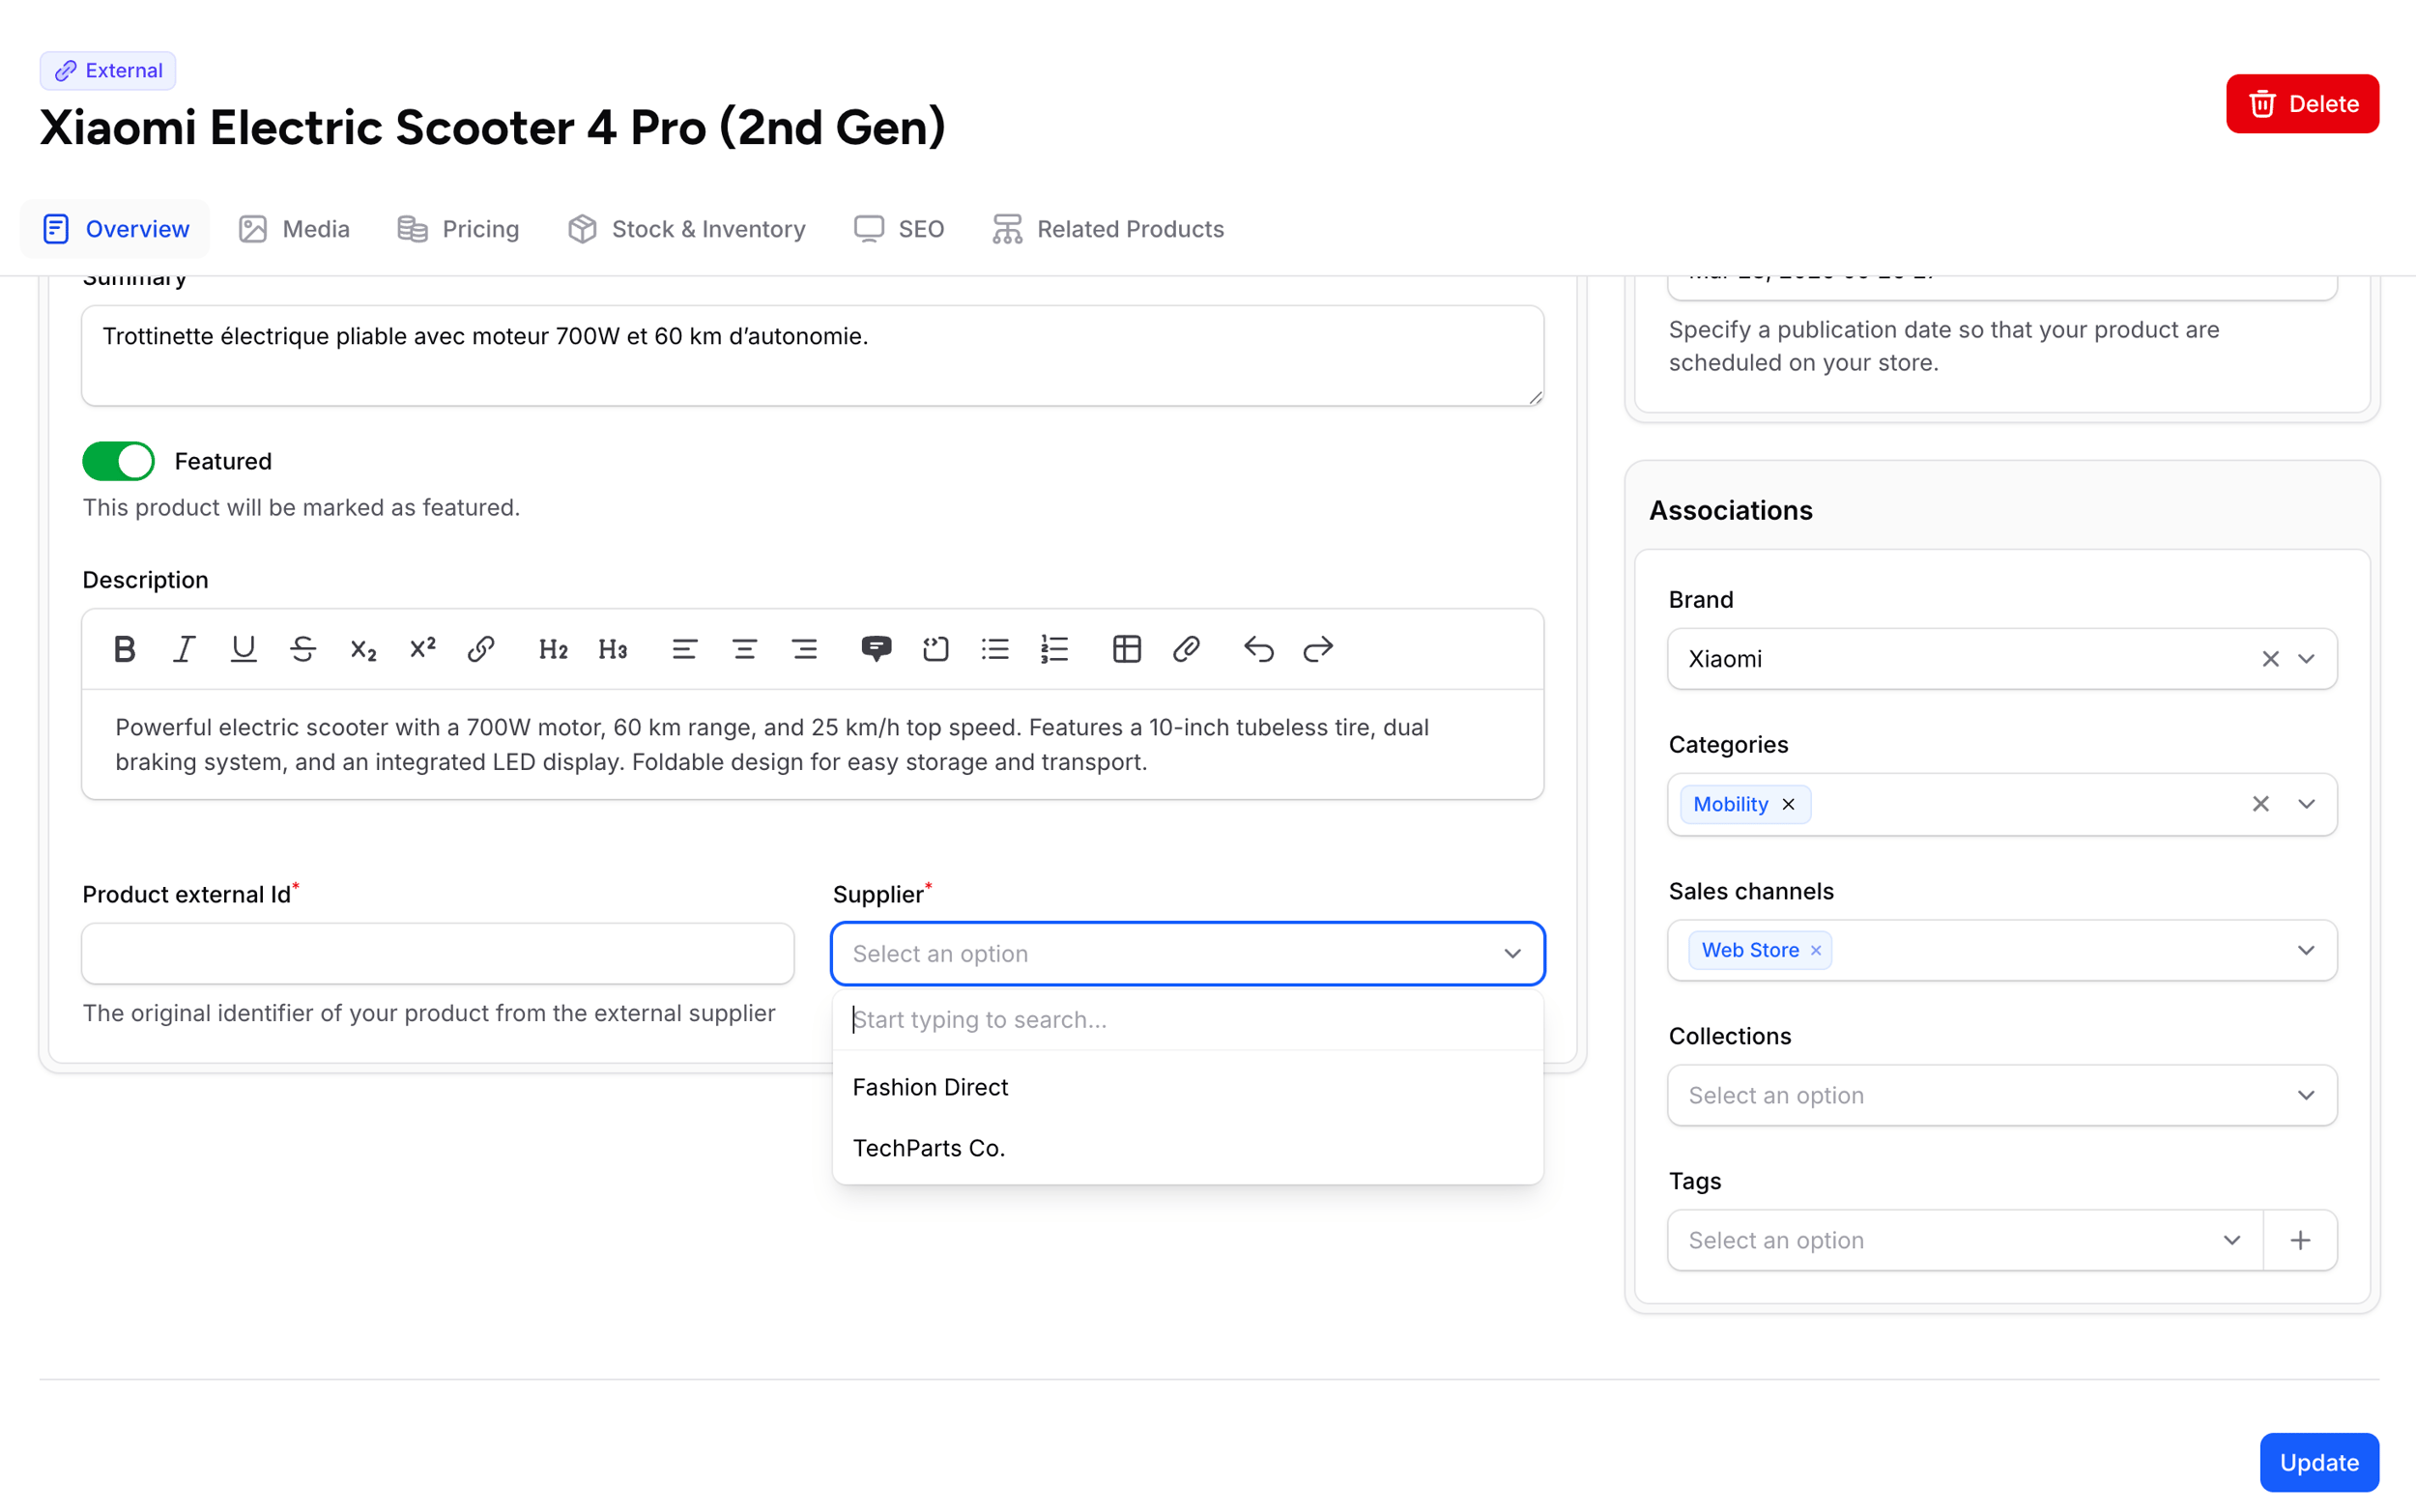This screenshot has height=1512, width=2416.
Task: Attach a file with paperclip icon
Action: point(1186,649)
